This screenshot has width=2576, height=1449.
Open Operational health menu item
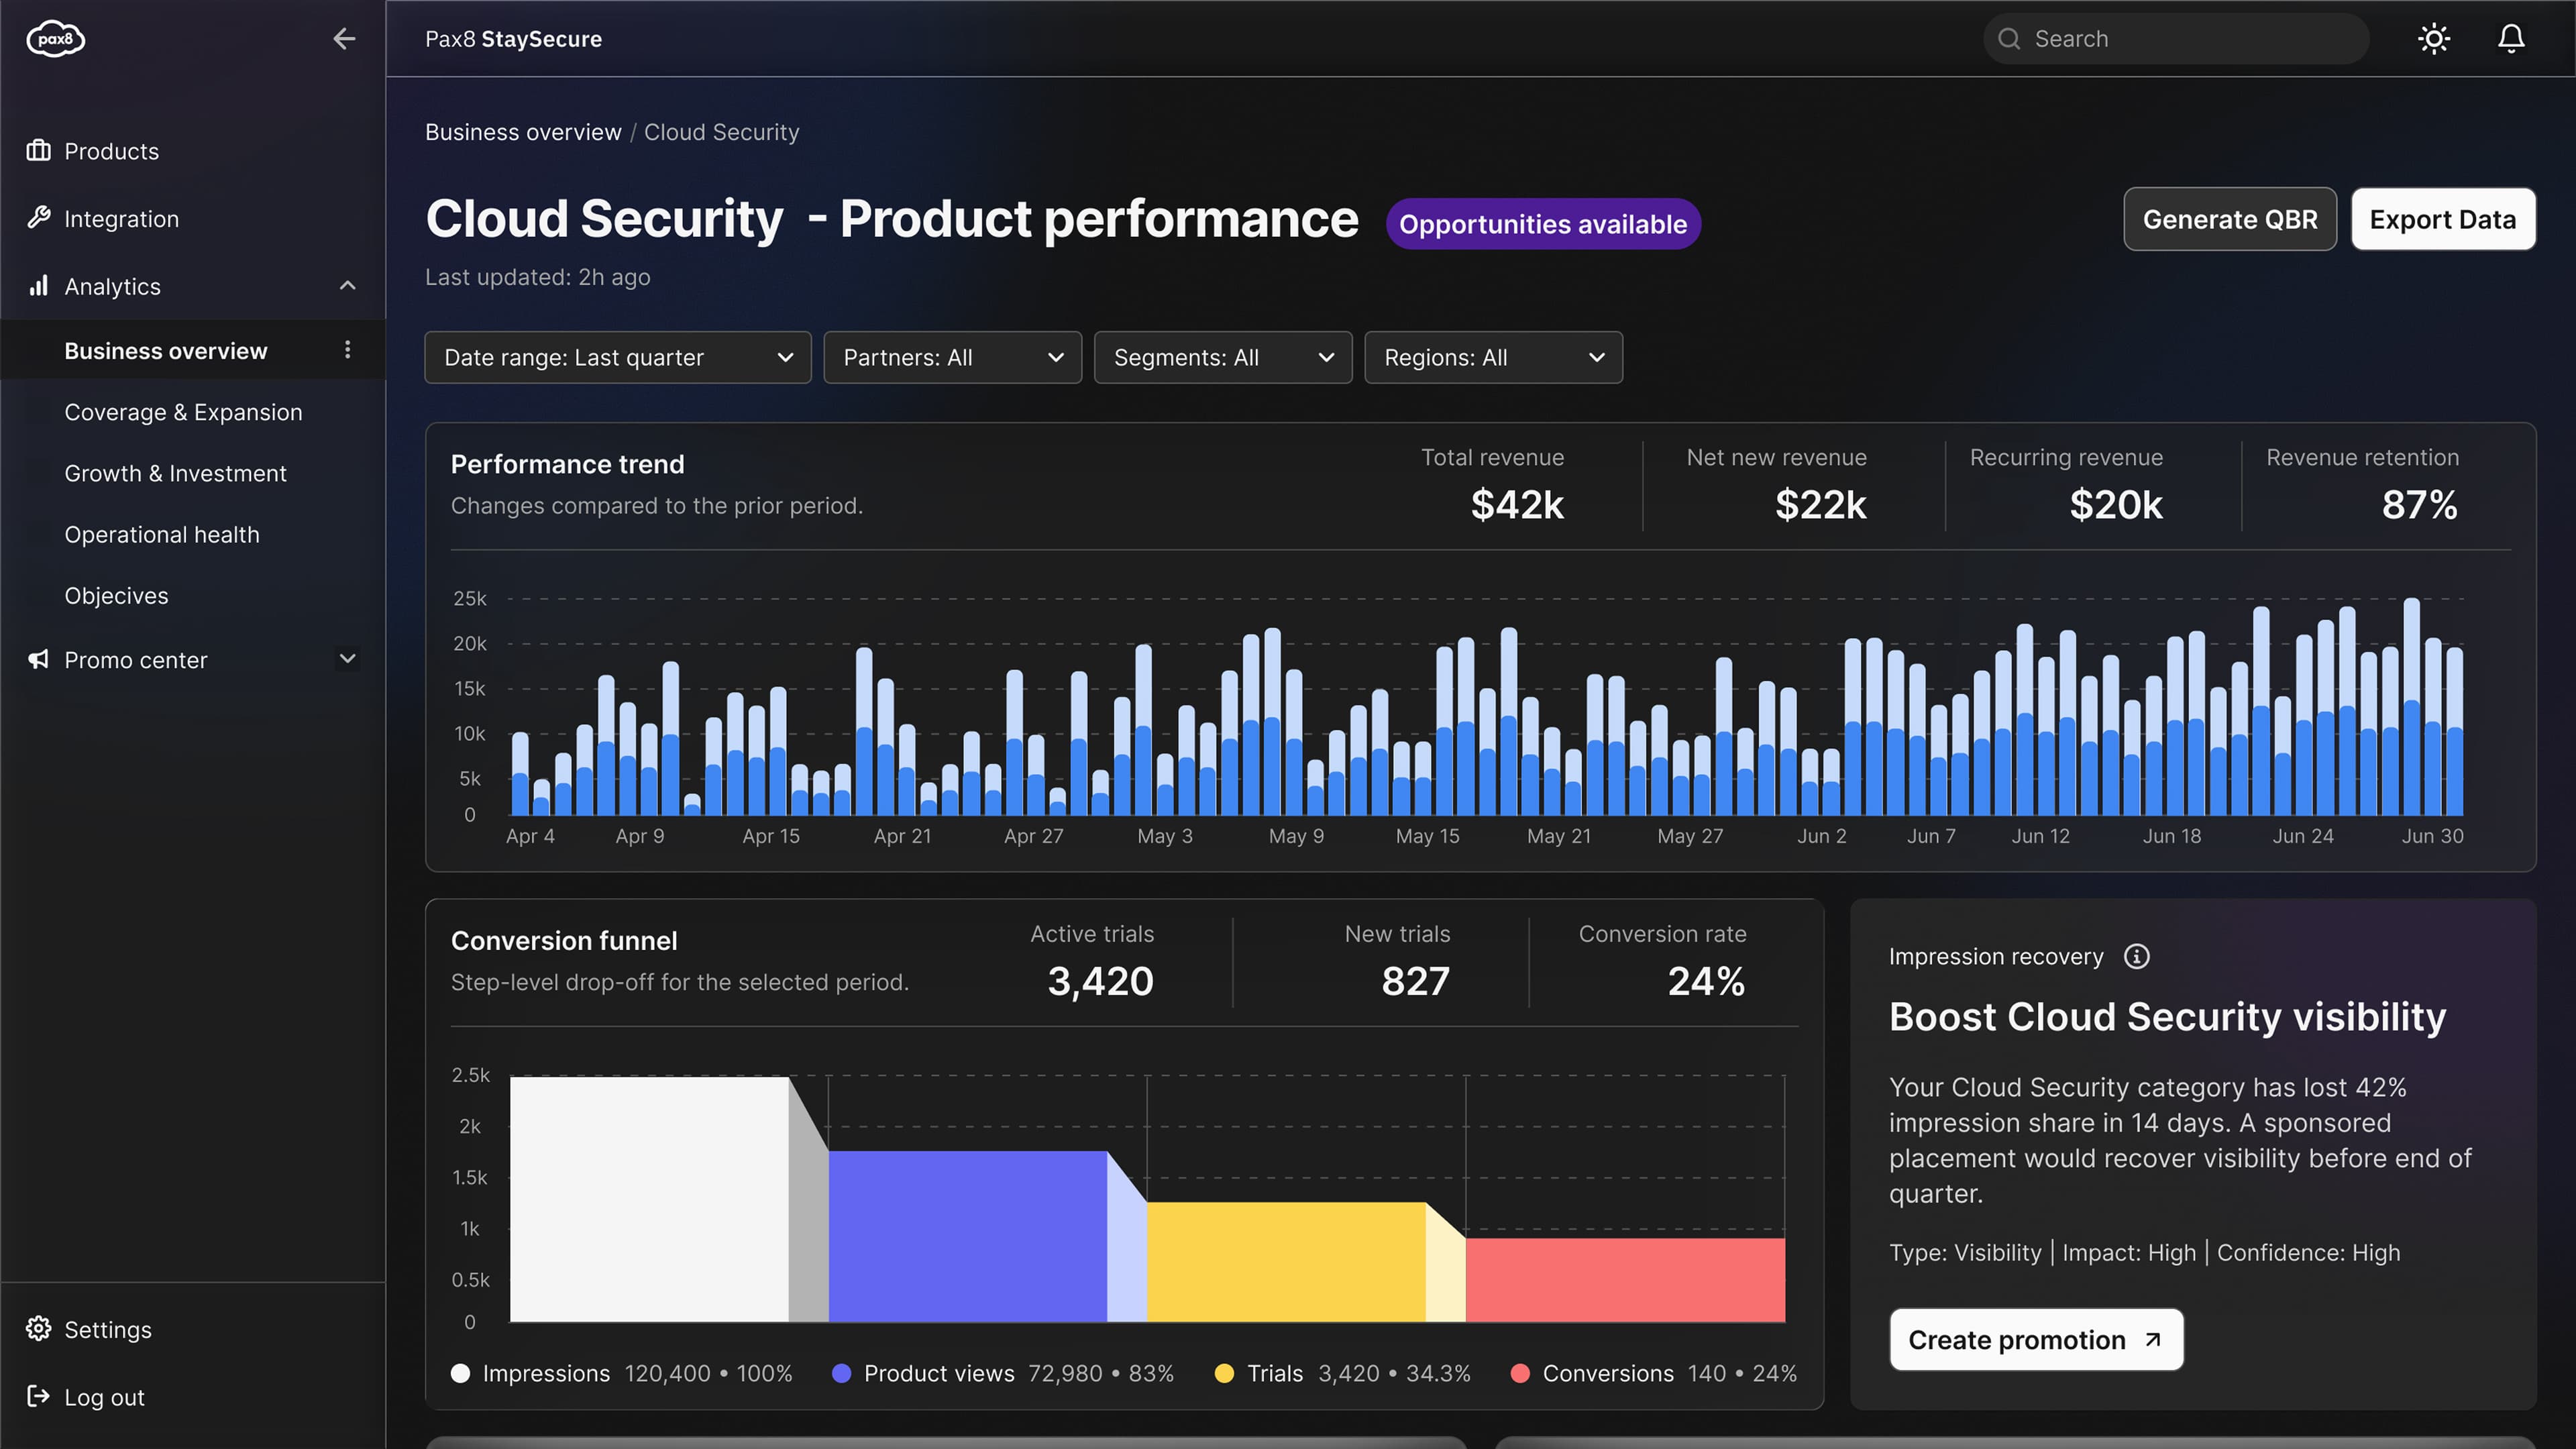point(162,534)
